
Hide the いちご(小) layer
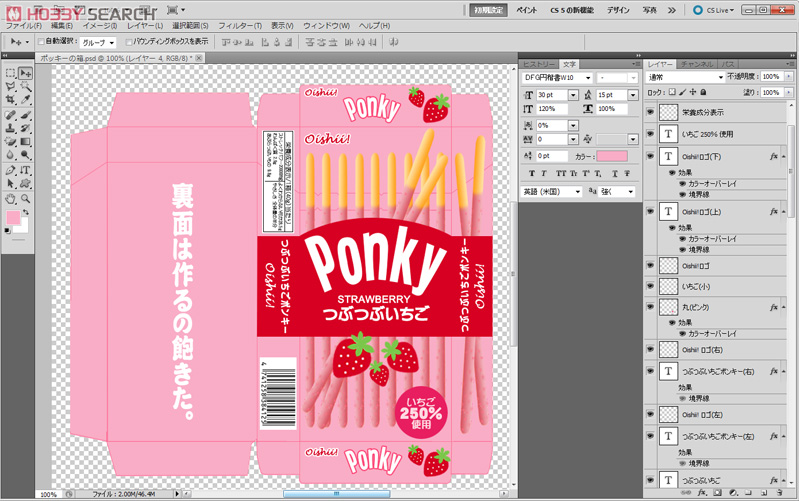pyautogui.click(x=650, y=286)
